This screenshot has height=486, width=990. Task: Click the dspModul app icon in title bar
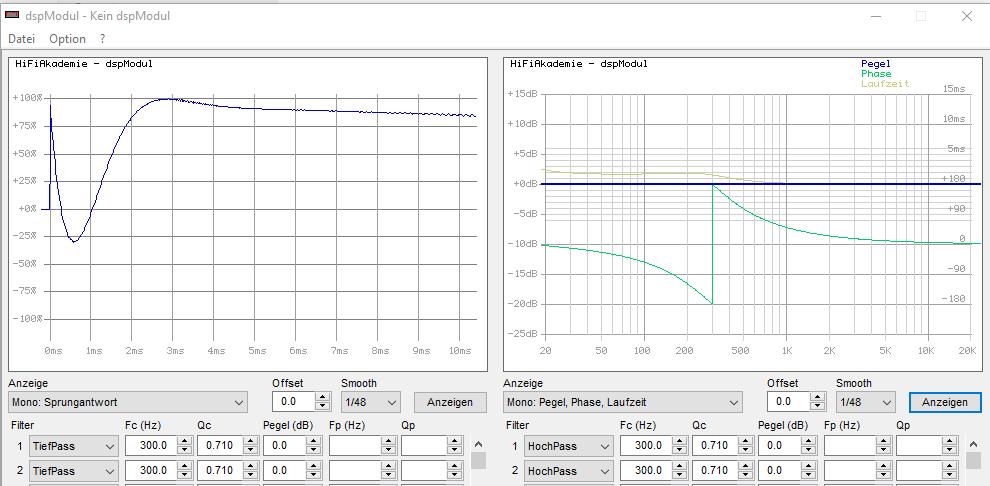12,16
